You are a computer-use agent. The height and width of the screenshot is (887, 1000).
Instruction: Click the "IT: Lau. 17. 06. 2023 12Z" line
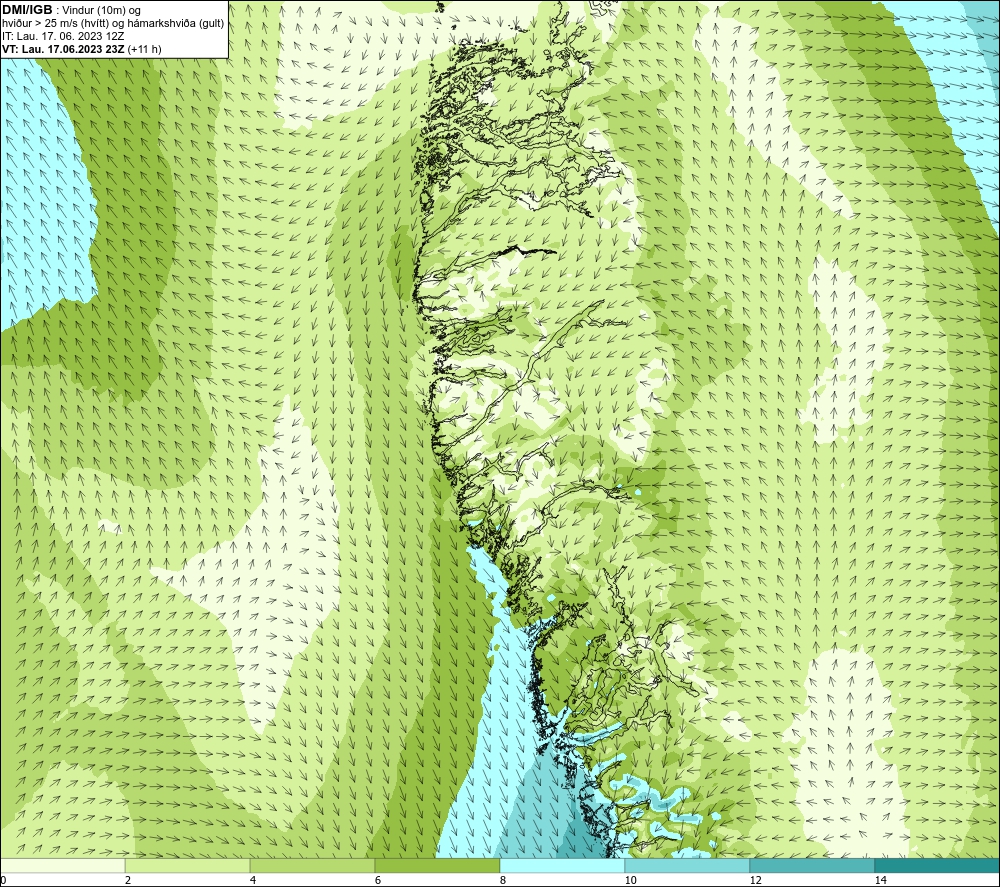63,36
